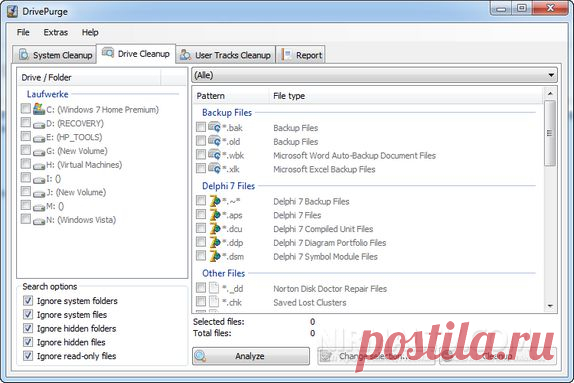Screen dimensions: 574x383
Task: Select the Backup Files group header
Action: click(227, 112)
